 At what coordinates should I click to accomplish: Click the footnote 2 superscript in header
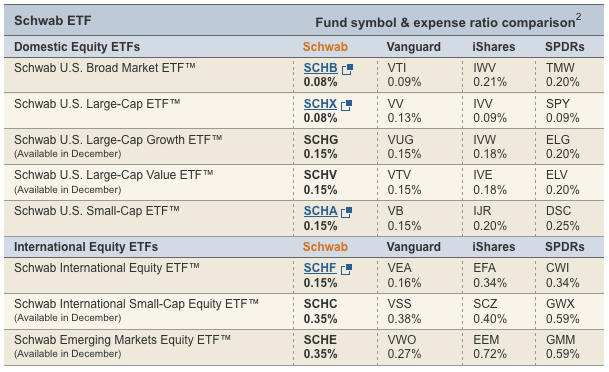click(578, 17)
